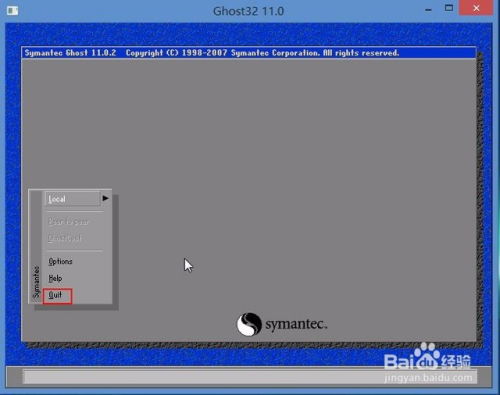Open the Help menu item
Screen dimensions: 500x395
55,278
